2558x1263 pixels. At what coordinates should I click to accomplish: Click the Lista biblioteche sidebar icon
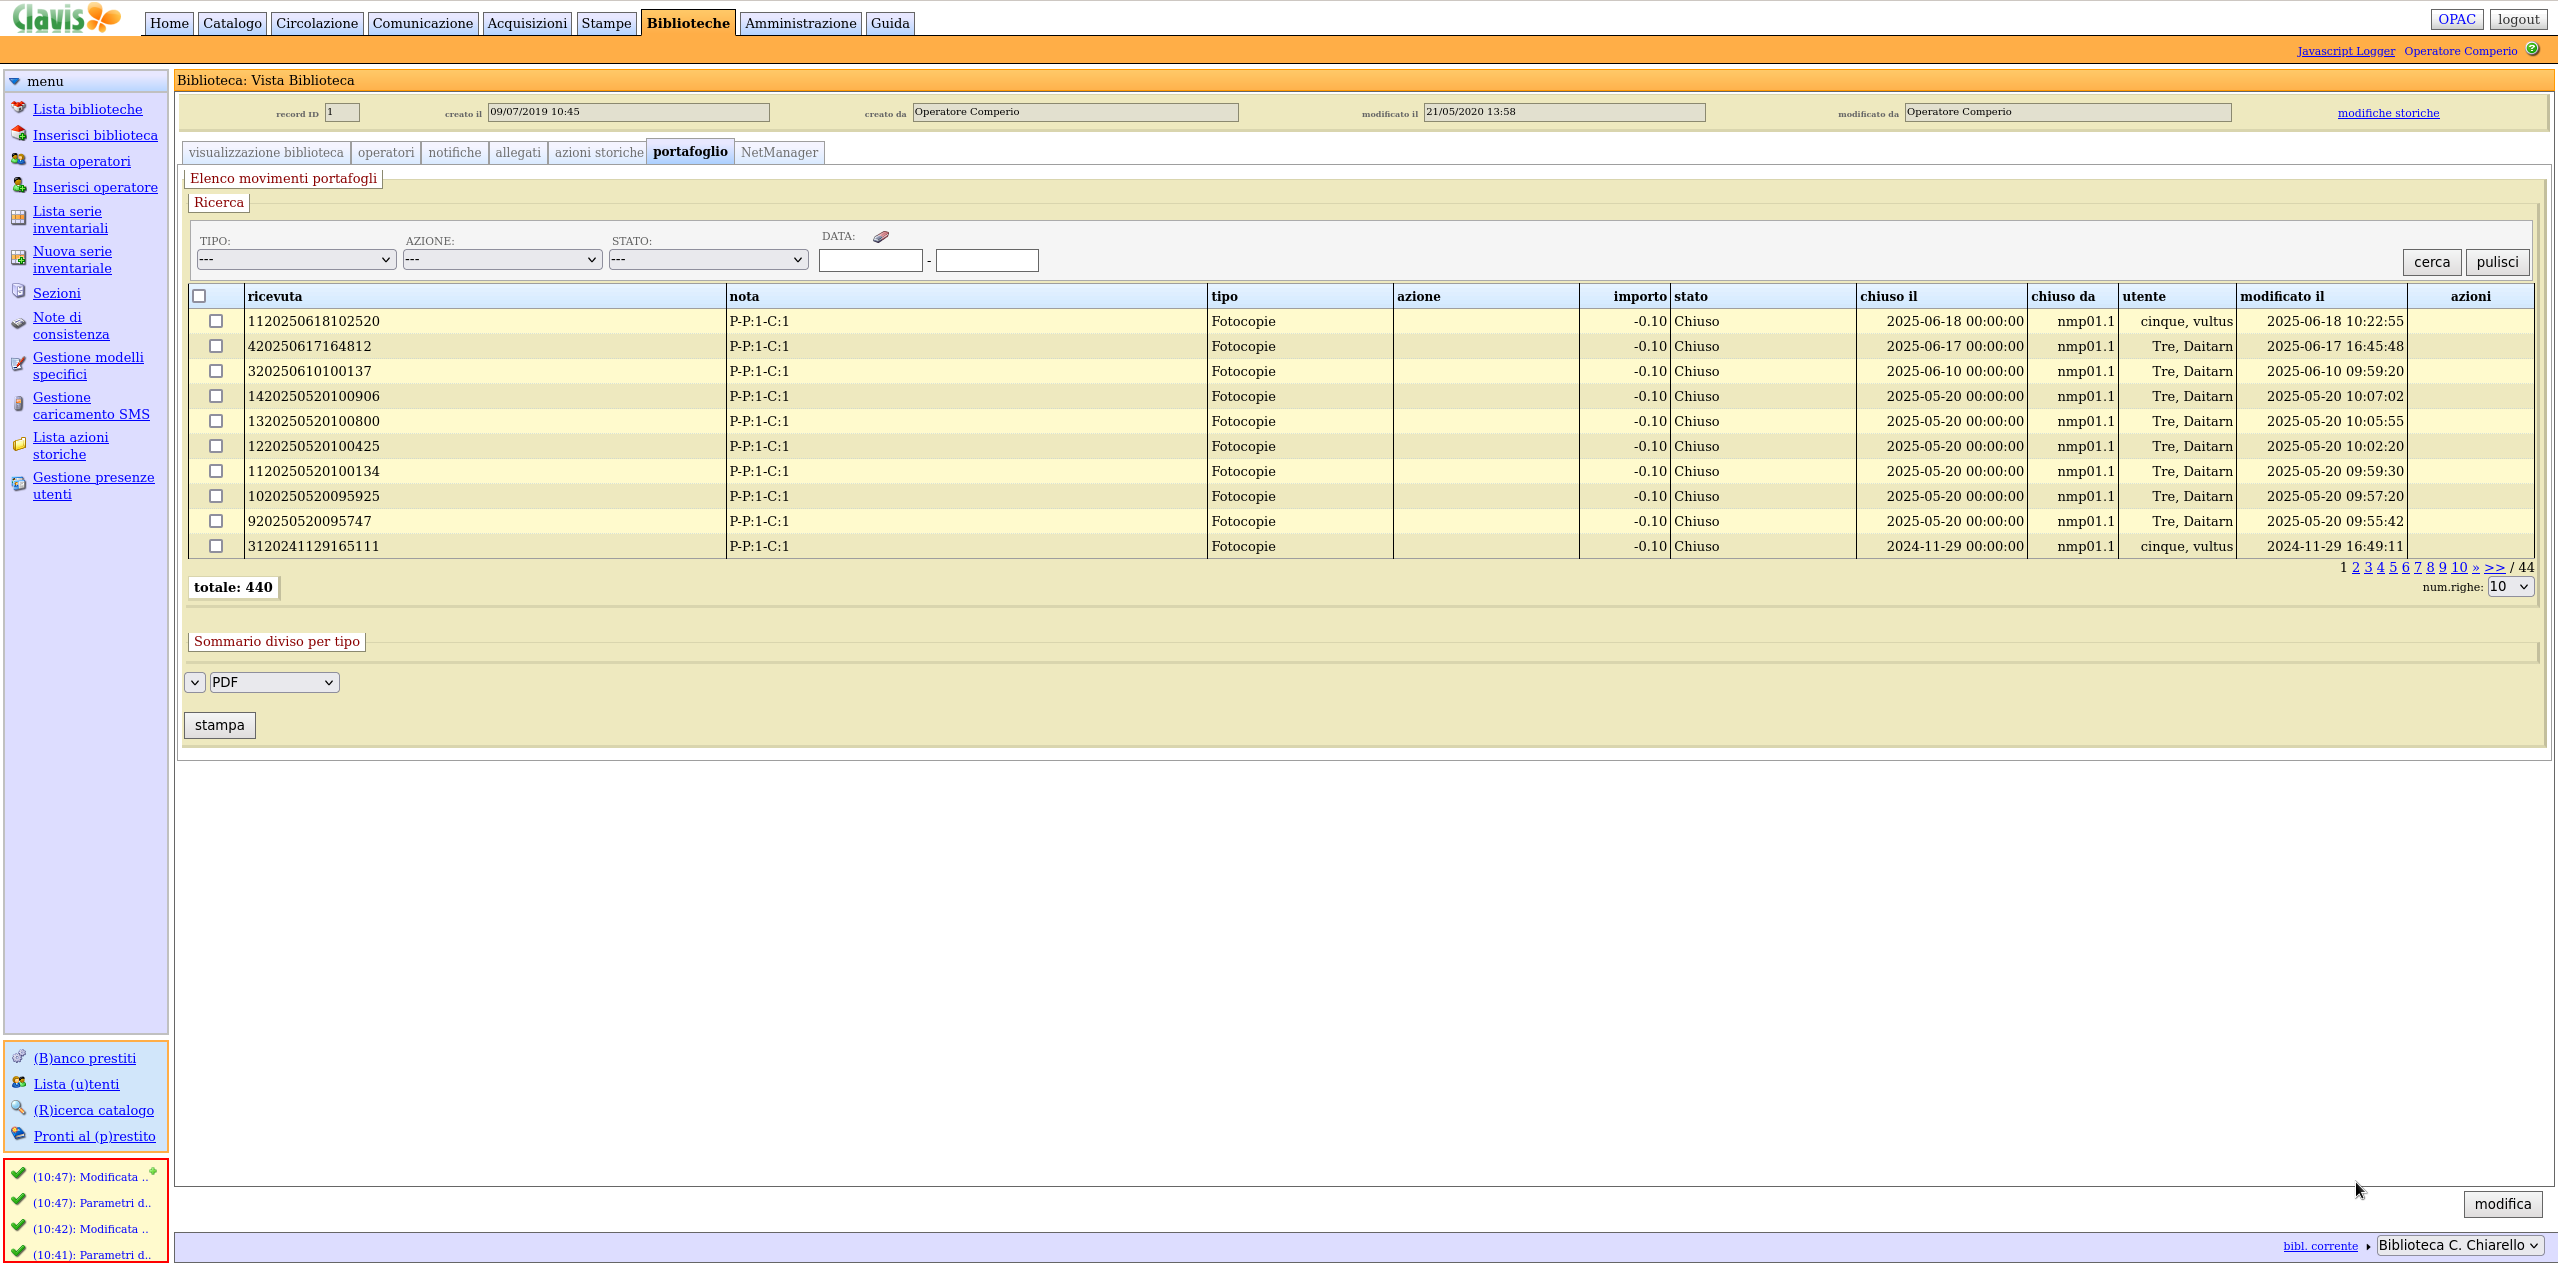pyautogui.click(x=18, y=108)
